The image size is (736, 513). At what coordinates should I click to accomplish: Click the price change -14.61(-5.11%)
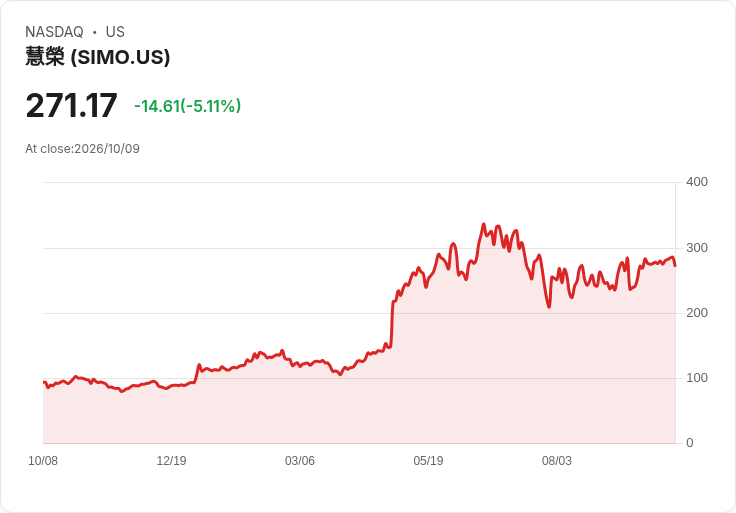click(187, 106)
